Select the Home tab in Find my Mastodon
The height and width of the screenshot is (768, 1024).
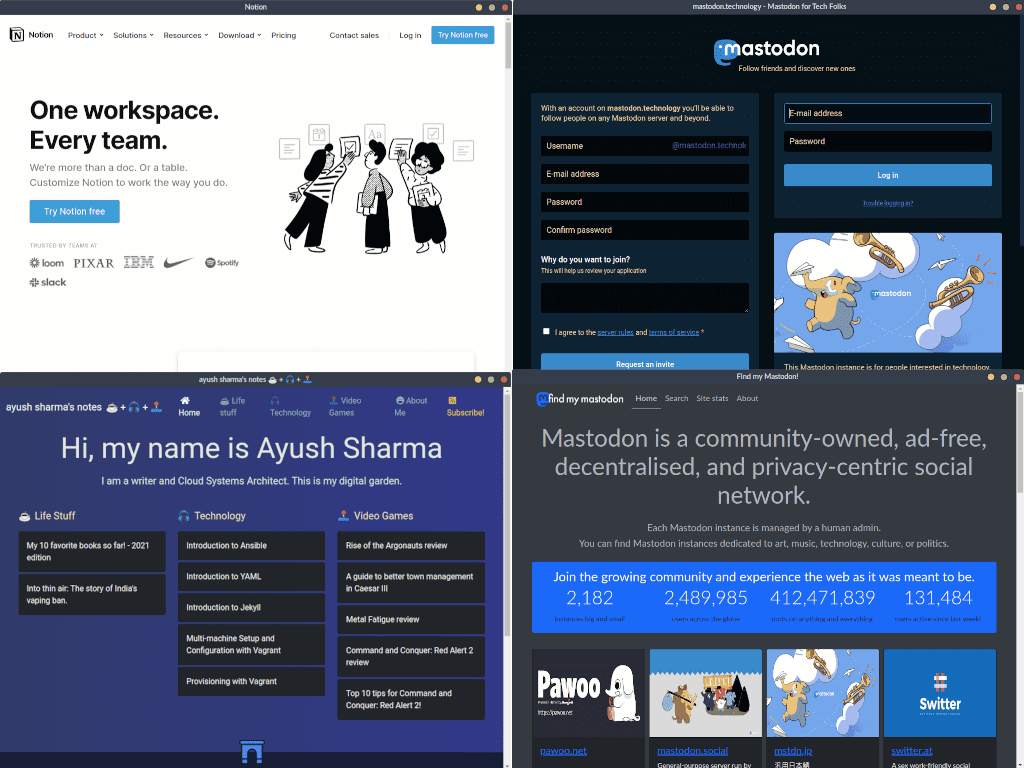646,398
